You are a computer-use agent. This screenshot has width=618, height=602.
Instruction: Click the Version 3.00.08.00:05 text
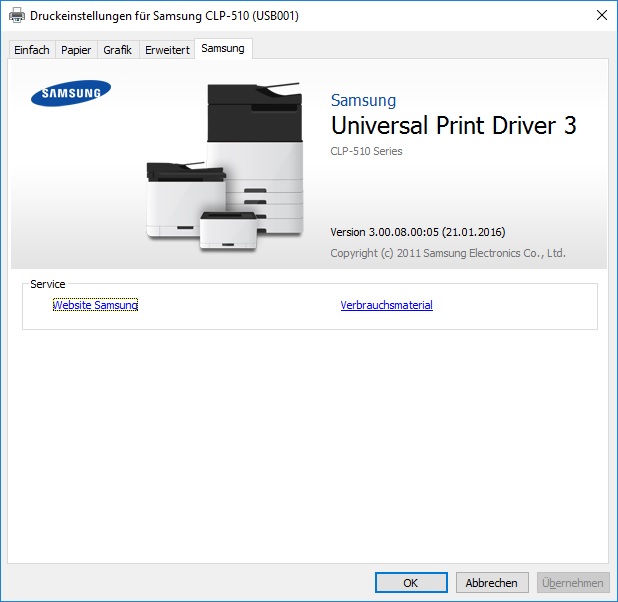(418, 232)
